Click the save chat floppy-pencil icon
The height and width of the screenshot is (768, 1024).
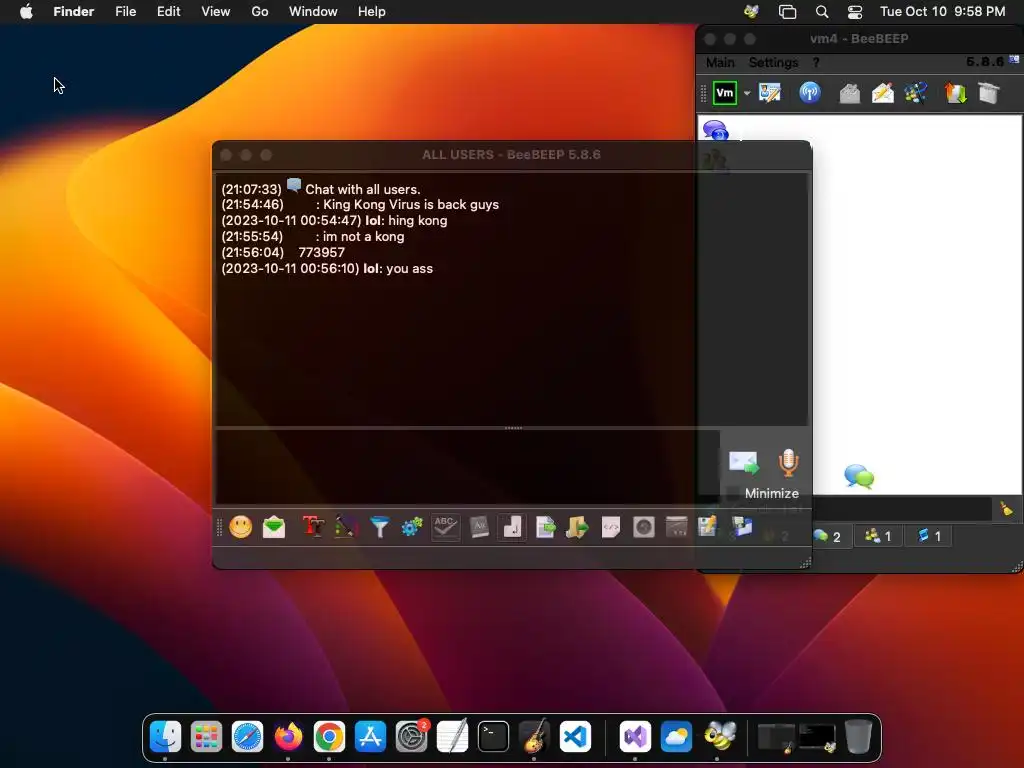coord(708,526)
